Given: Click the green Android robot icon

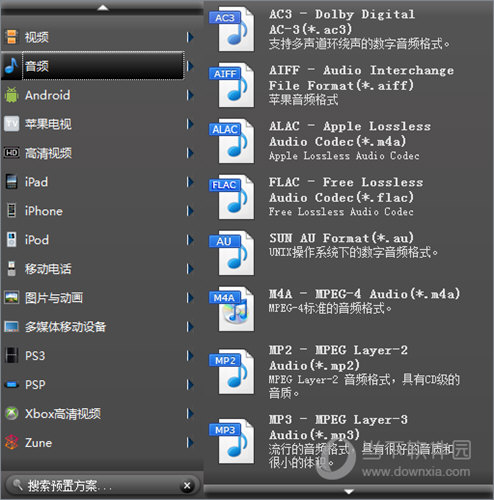Looking at the screenshot, I should click(x=11, y=95).
